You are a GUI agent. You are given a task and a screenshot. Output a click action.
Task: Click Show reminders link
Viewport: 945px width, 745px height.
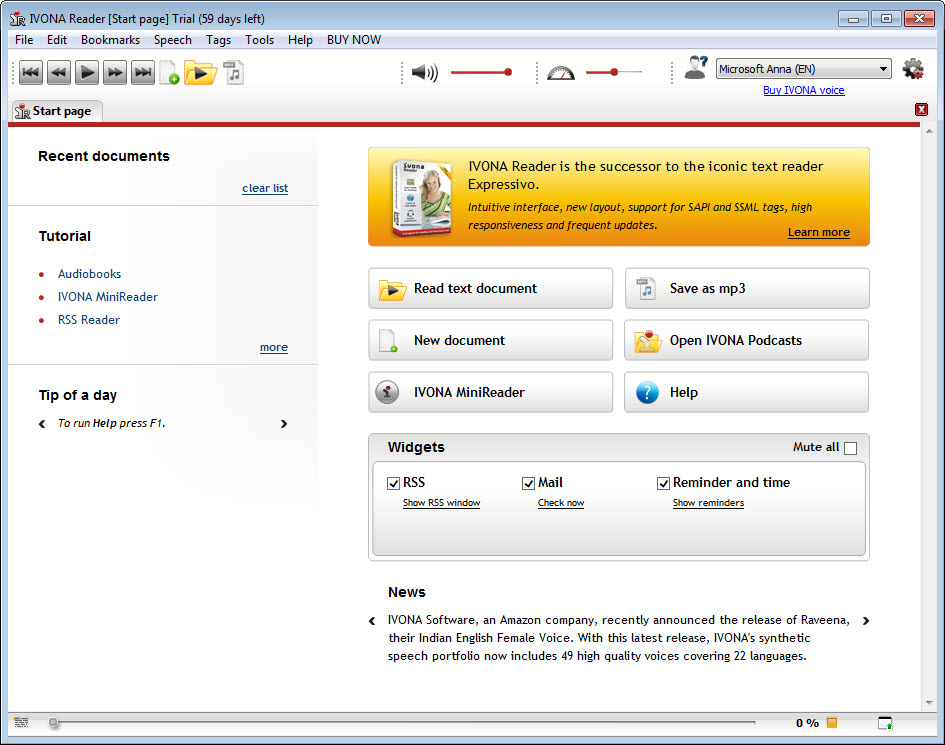708,503
